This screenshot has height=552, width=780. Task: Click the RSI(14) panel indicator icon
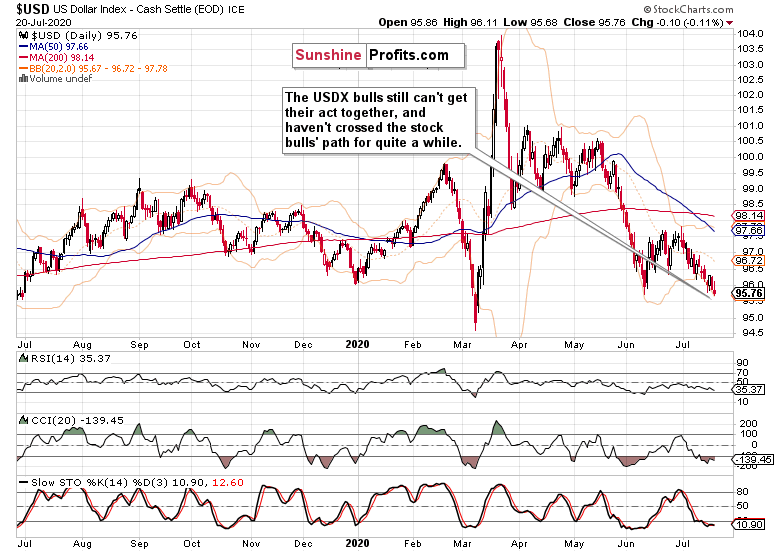23,358
